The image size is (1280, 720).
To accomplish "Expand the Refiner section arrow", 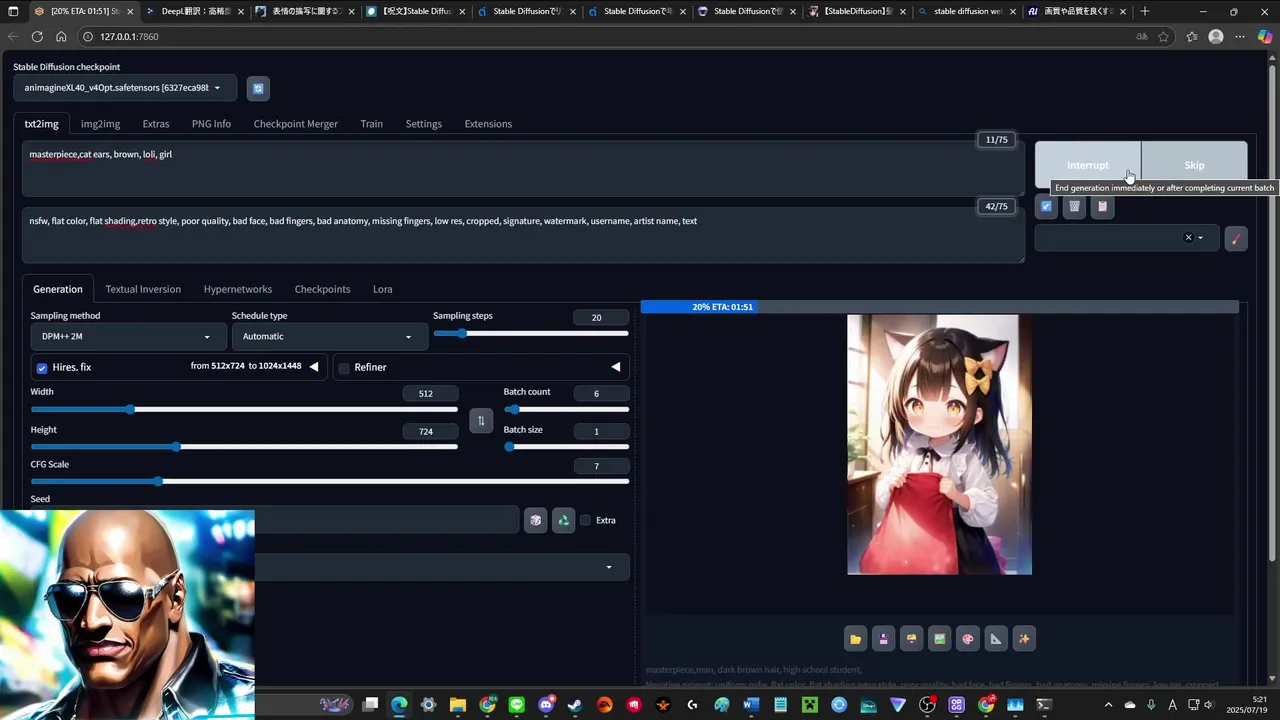I will pos(615,367).
